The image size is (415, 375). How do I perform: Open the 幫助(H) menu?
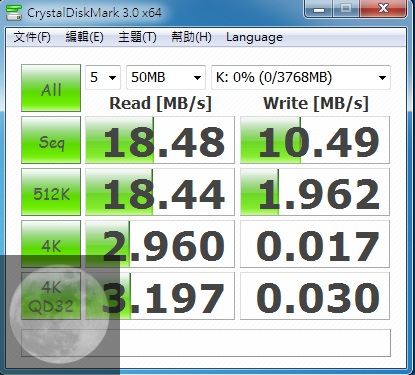[191, 37]
